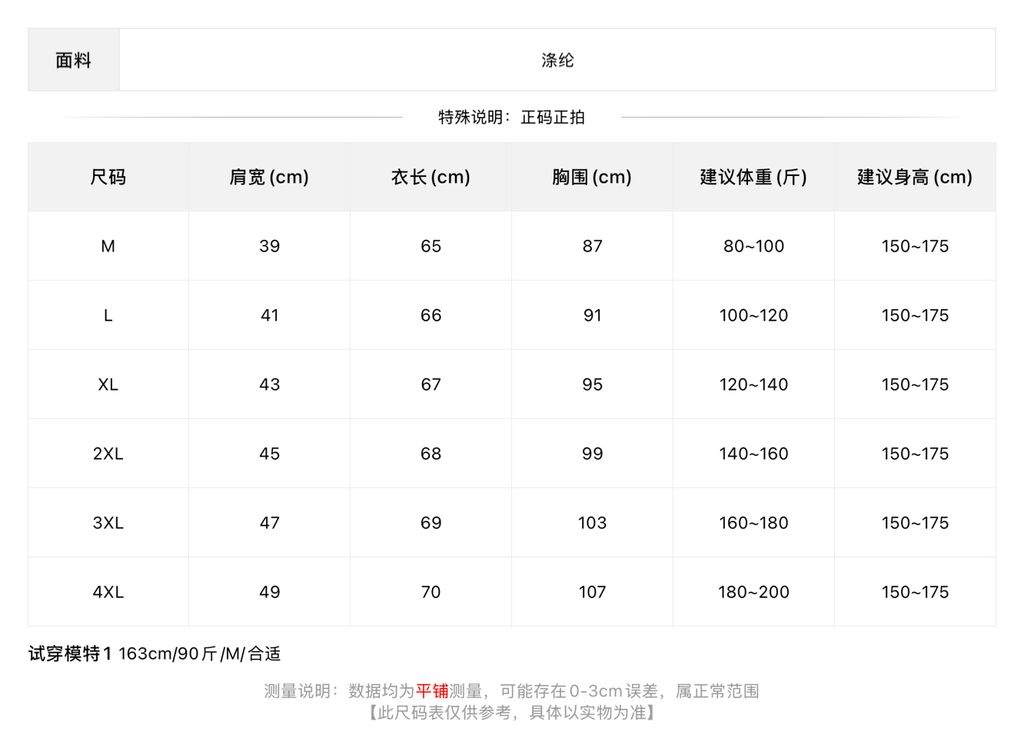Select the 2XL size row label
The width and height of the screenshot is (1024, 751).
(108, 454)
